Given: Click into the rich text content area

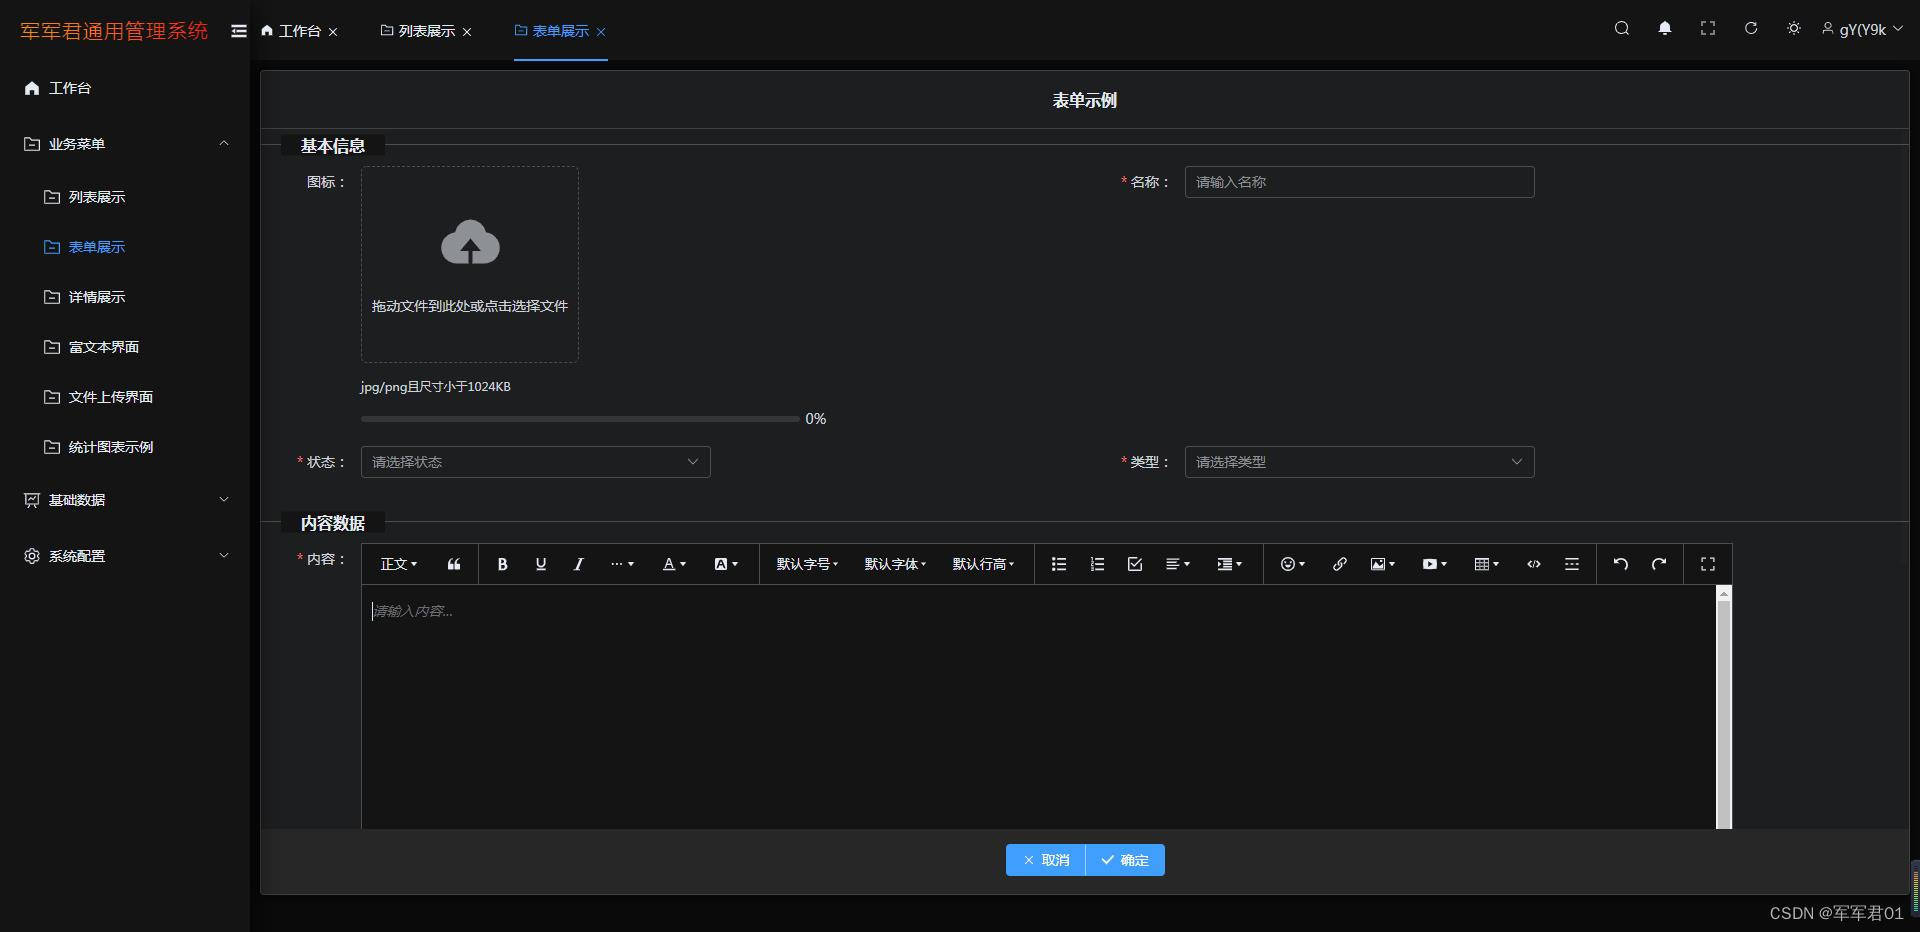Looking at the screenshot, I should 1038,707.
